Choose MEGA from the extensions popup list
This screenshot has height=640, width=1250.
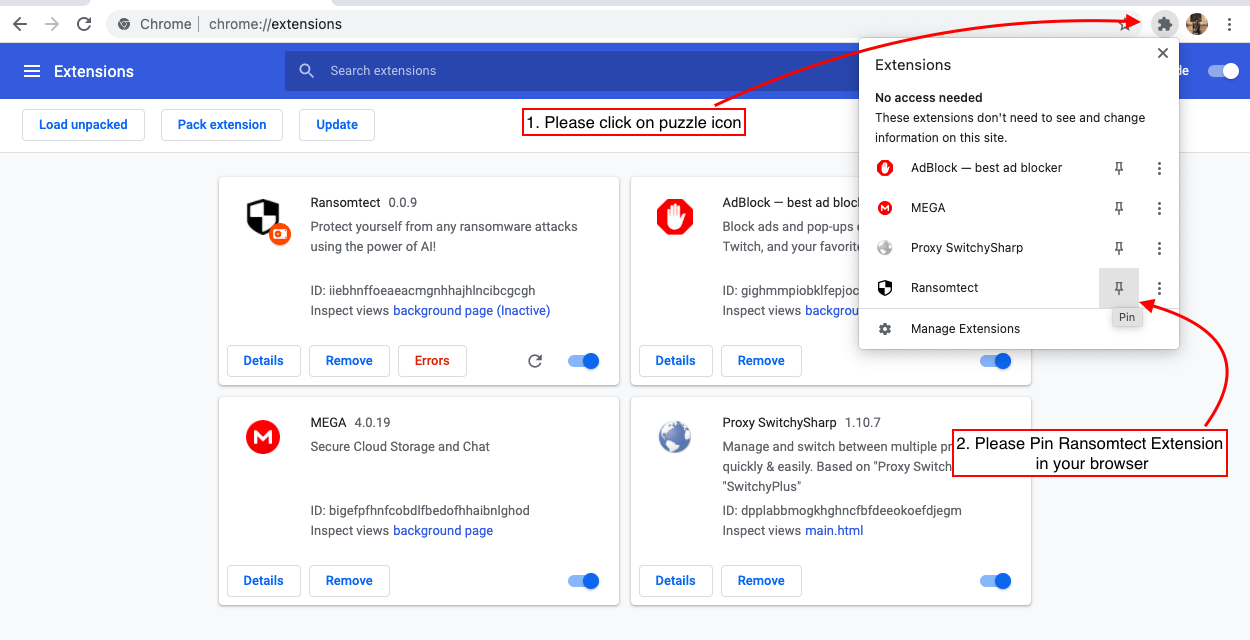point(927,208)
